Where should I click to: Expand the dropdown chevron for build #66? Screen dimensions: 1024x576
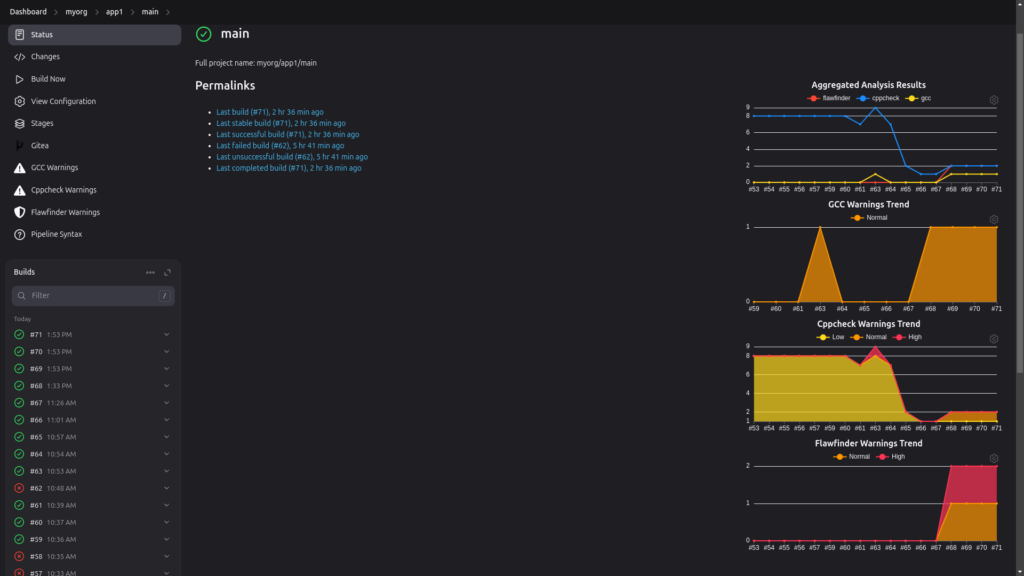167,420
